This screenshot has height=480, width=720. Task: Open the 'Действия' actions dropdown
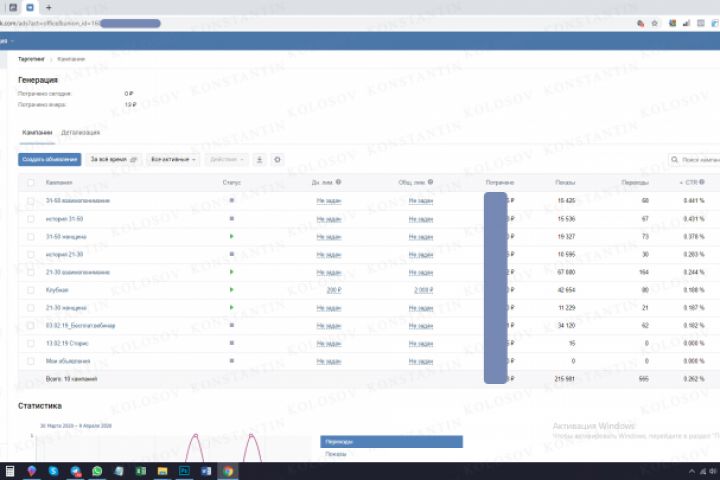(x=226, y=159)
